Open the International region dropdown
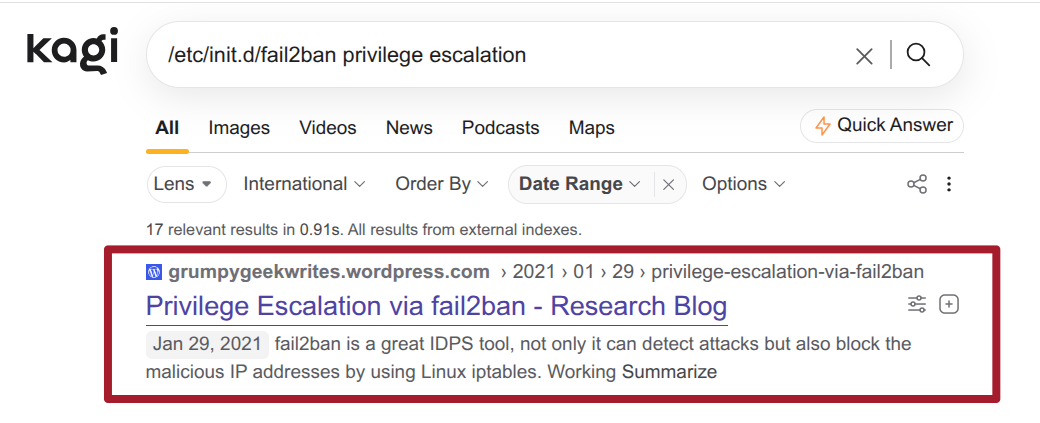The width and height of the screenshot is (1040, 423). click(304, 184)
